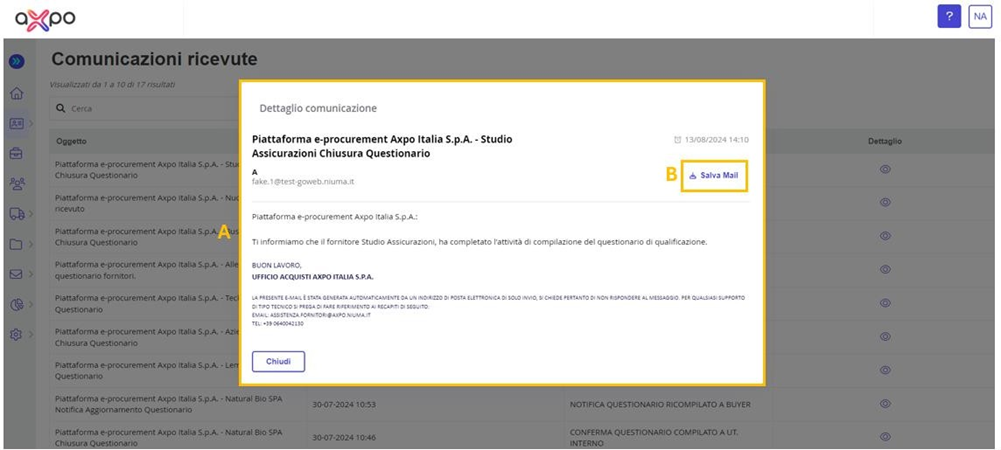
Task: Click the Cerca search field
Action: (146, 109)
